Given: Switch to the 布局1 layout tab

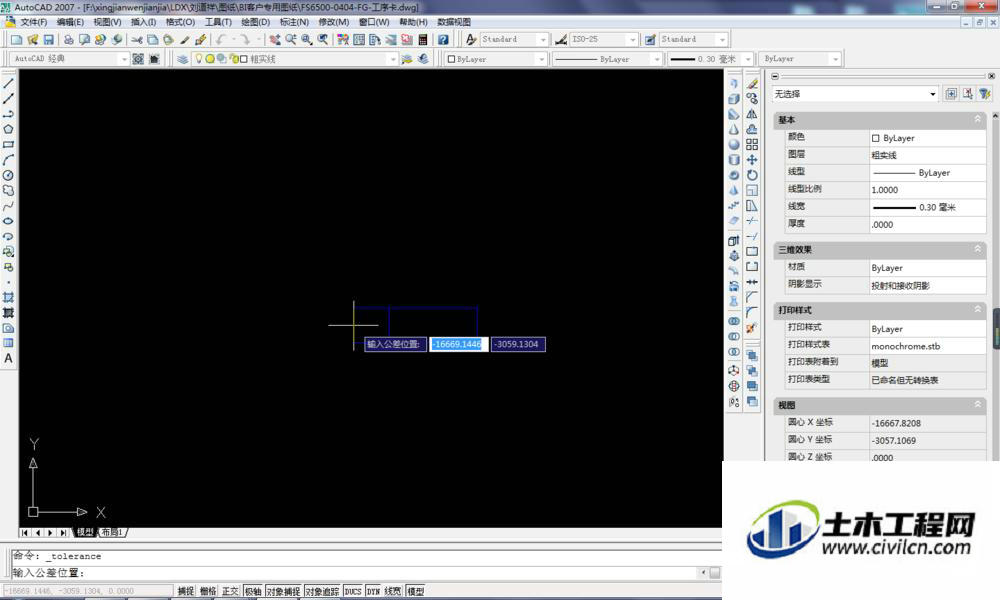Looking at the screenshot, I should click(112, 532).
